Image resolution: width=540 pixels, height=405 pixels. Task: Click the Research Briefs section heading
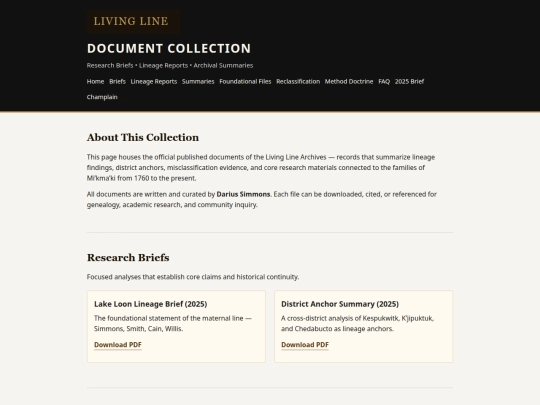(128, 258)
